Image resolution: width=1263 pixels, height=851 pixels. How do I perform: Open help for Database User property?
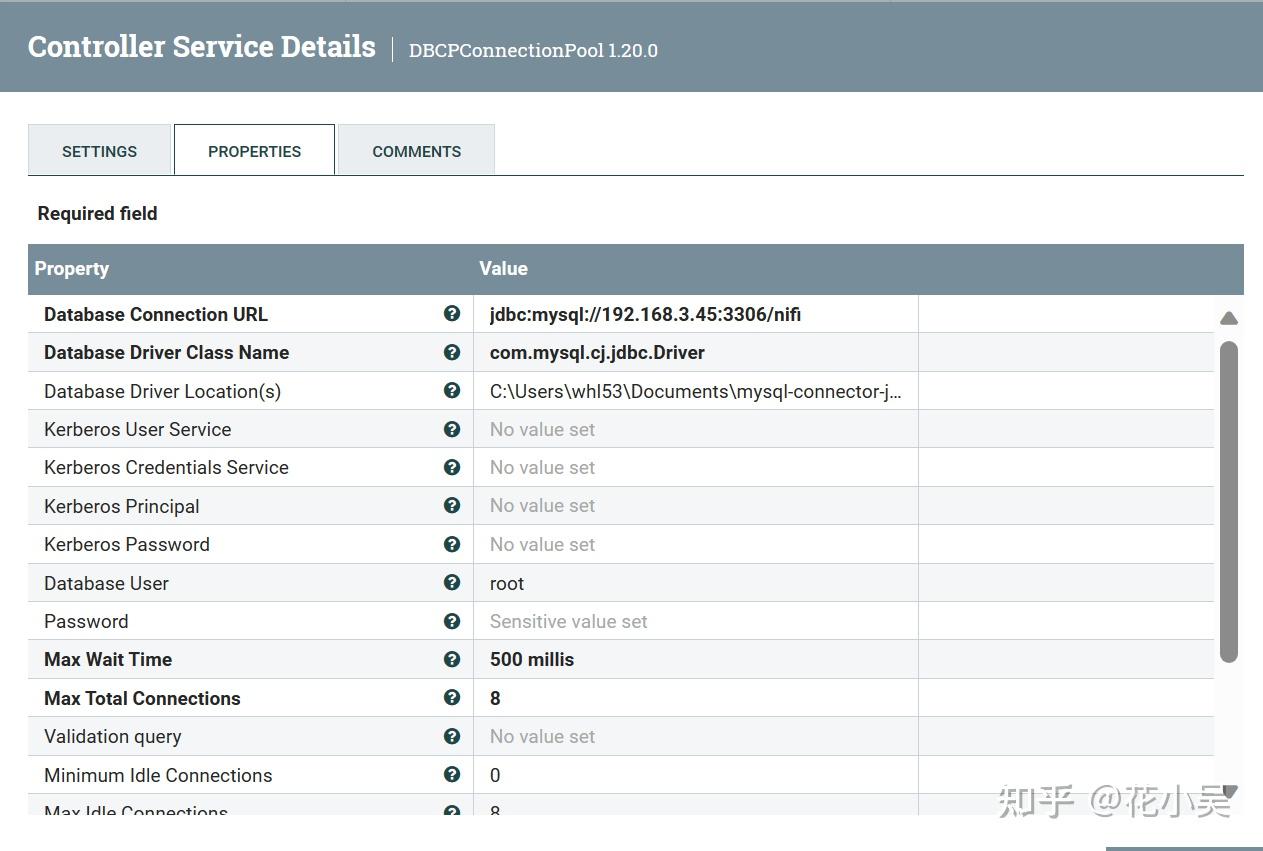point(452,583)
